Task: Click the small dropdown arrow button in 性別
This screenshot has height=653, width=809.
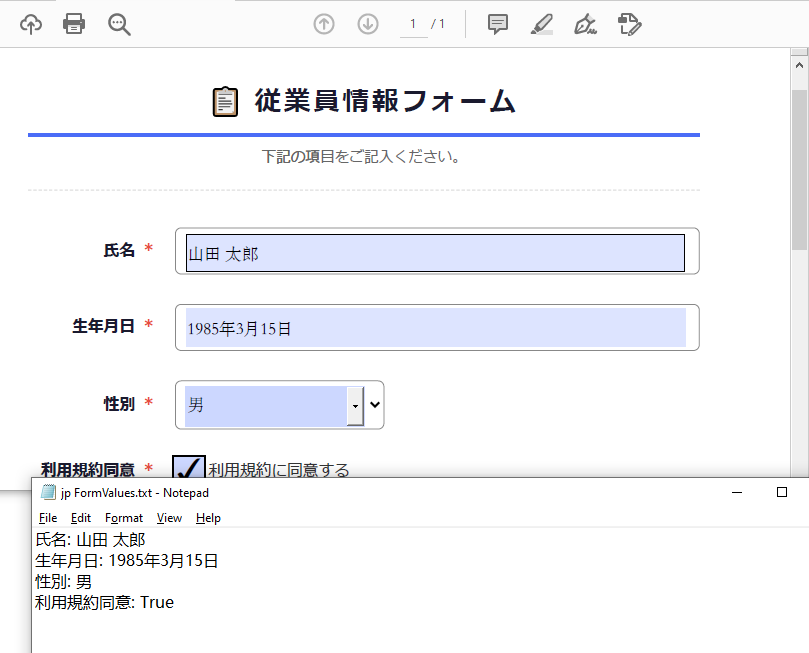Action: coord(355,406)
